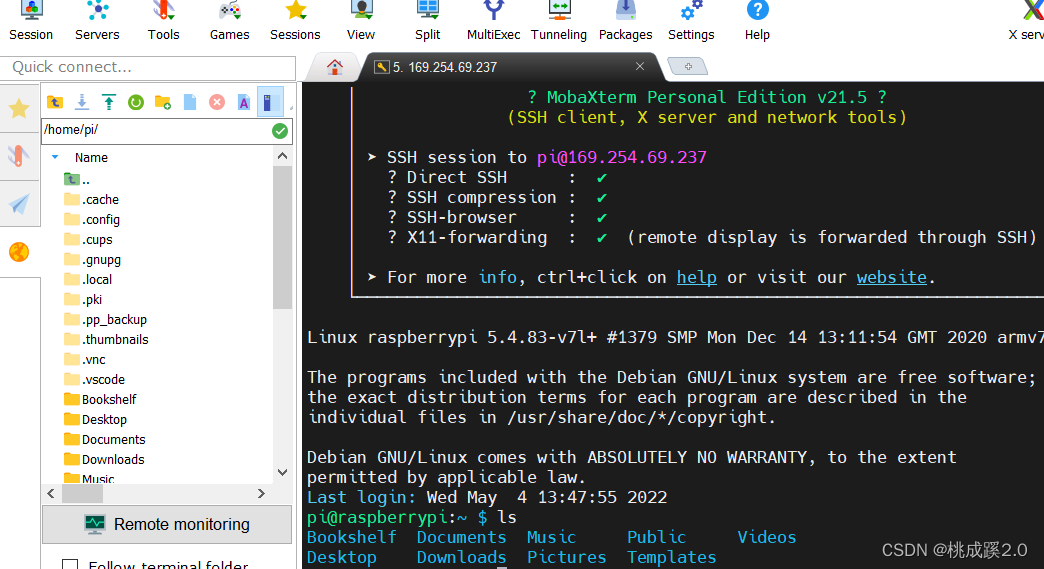Click file list scroll up arrow
The height and width of the screenshot is (569, 1044).
(282, 156)
